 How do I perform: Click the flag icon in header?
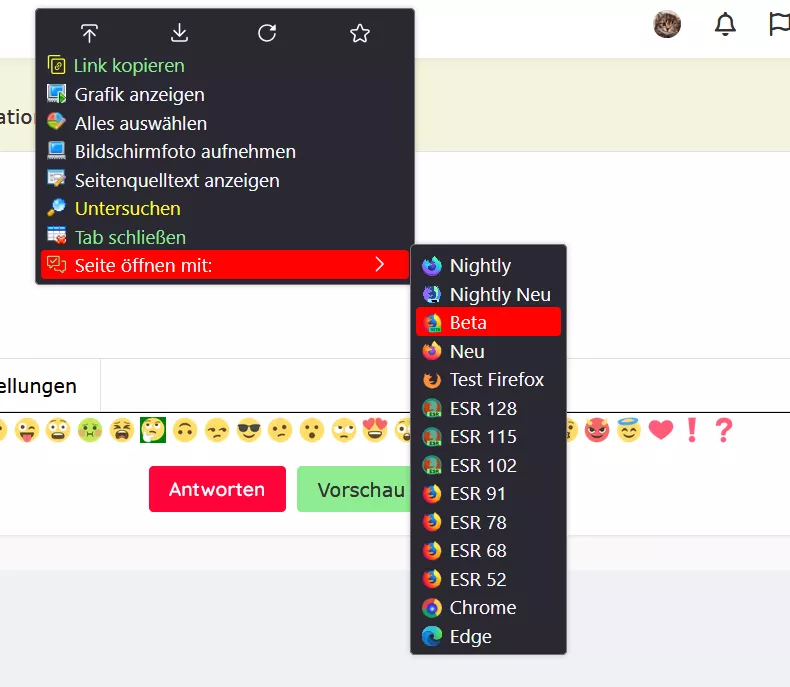tap(779, 24)
